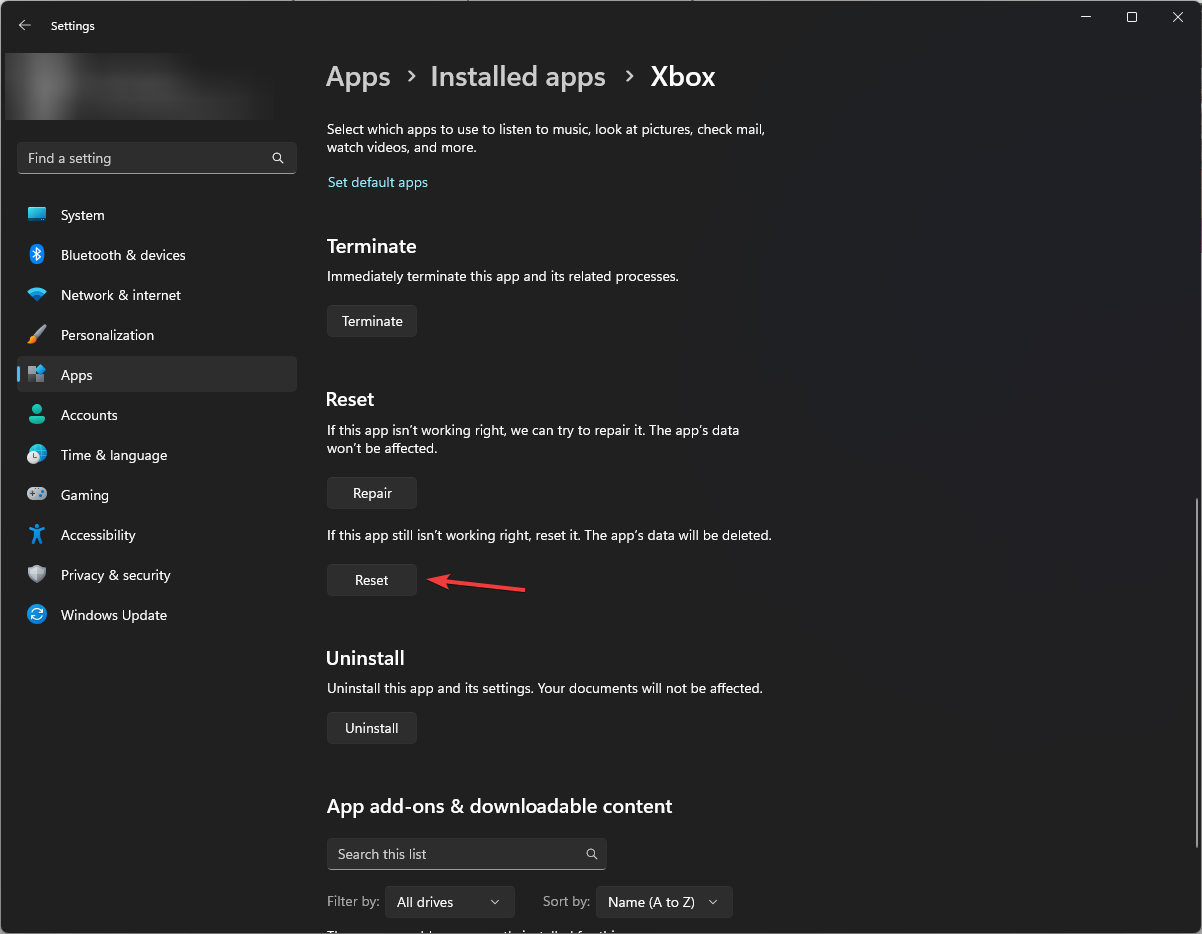Click the Accounts person icon
This screenshot has width=1202, height=934.
pos(37,415)
